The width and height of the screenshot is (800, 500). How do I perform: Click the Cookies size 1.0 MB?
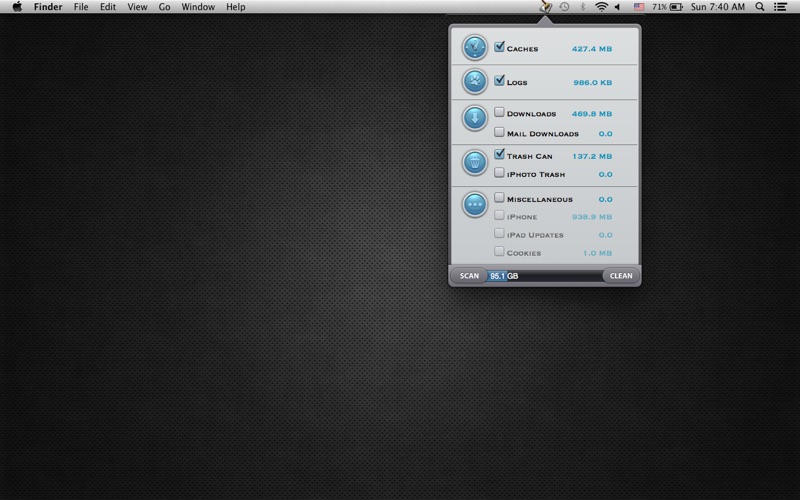click(597, 253)
